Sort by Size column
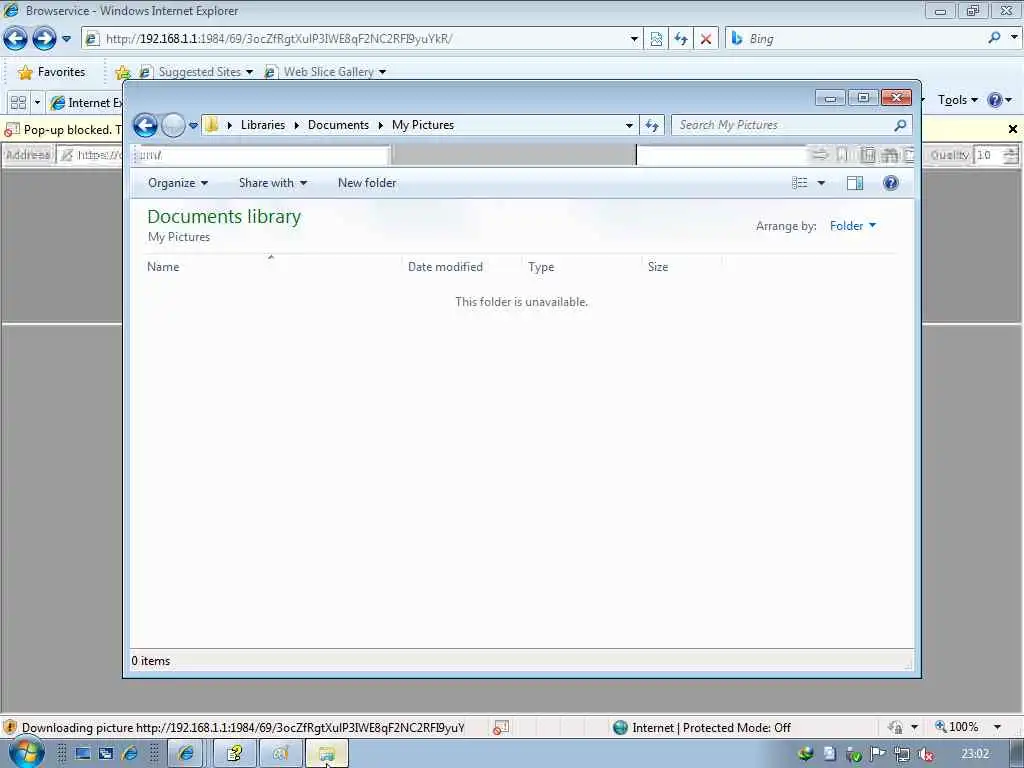 [x=658, y=266]
